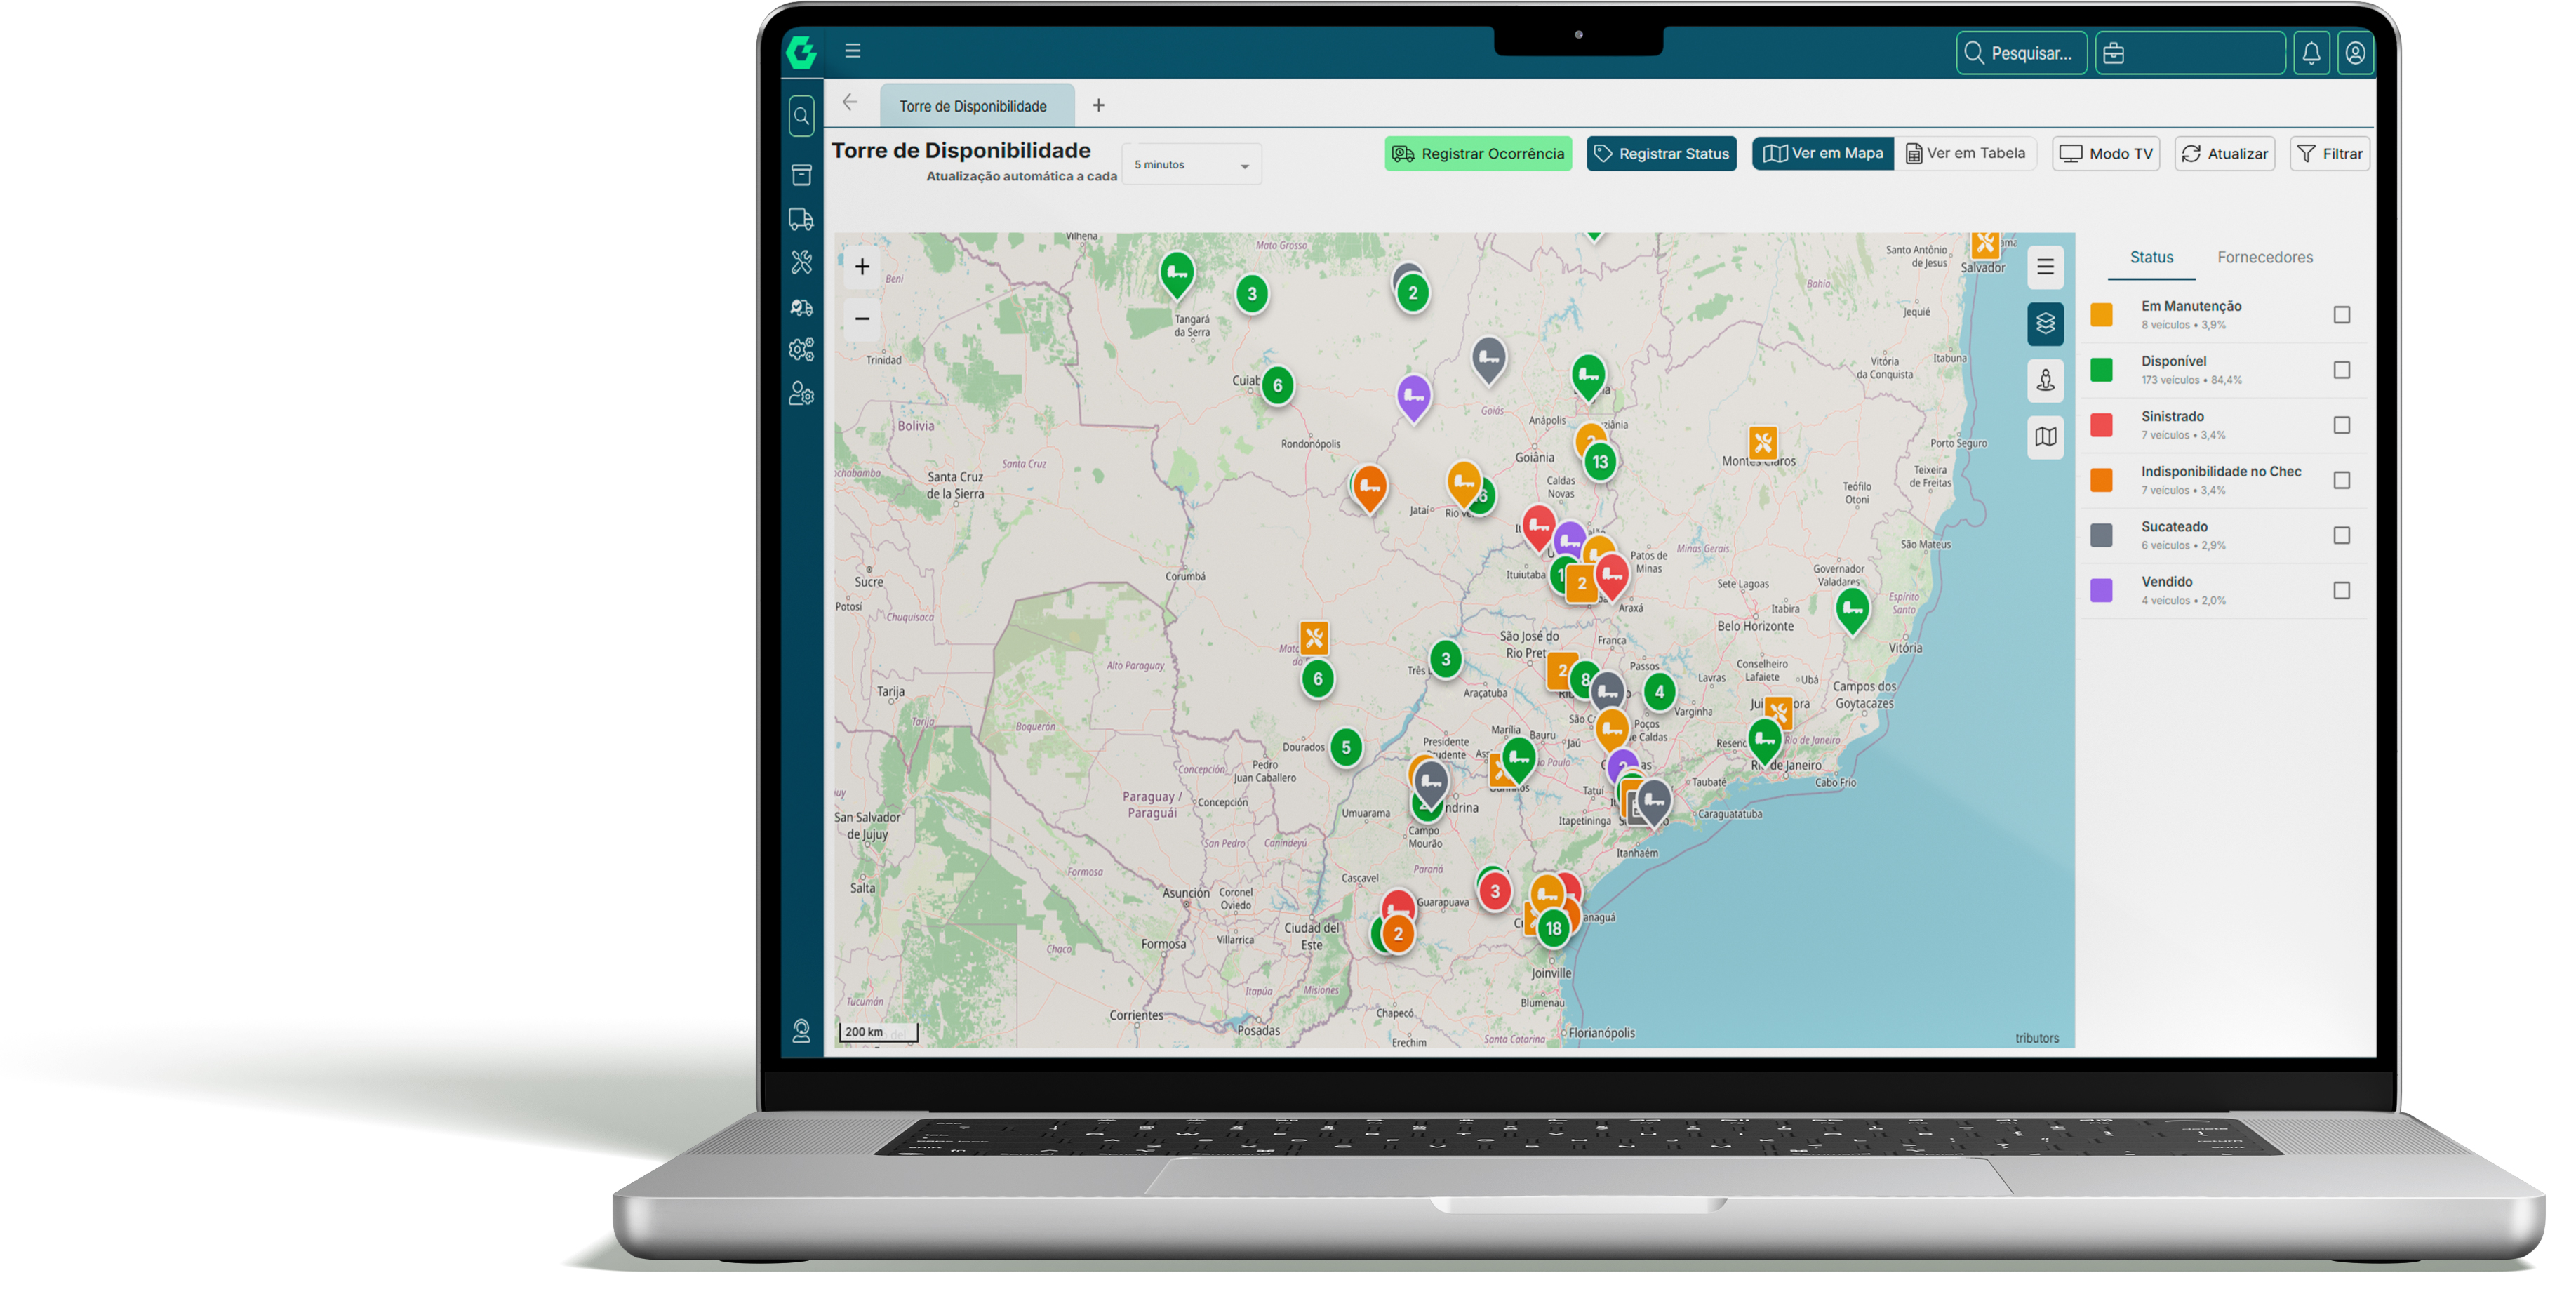The width and height of the screenshot is (2576, 1301).
Task: Switch to Ver em Tabela view
Action: click(1965, 154)
